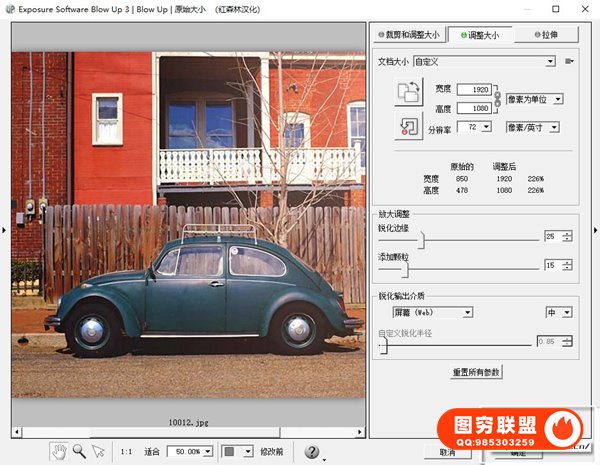600x465 pixels.
Task: Expand the 文档大小 preset dropdown
Action: (550, 61)
